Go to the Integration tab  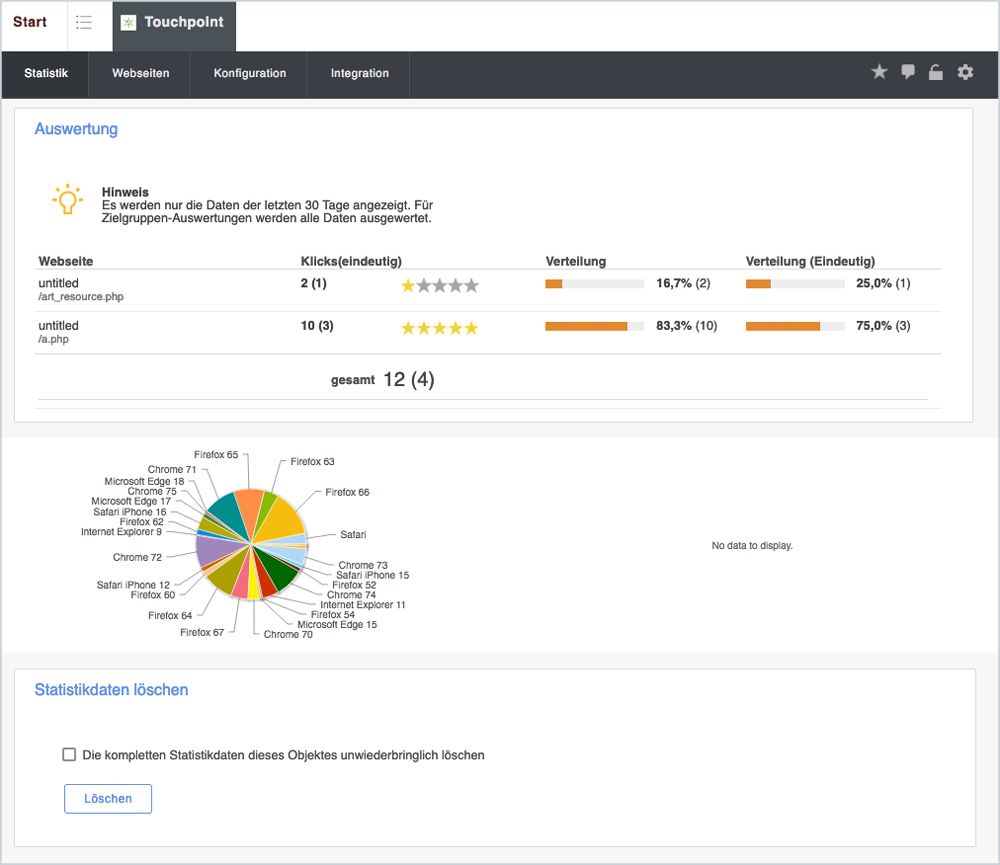click(360, 73)
